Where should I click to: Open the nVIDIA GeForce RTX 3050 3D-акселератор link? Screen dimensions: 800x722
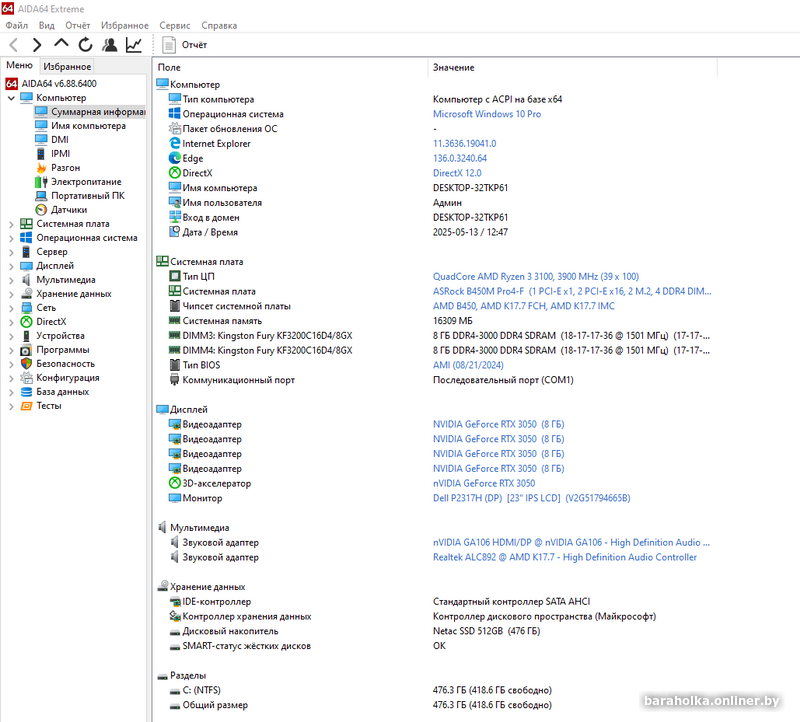click(x=484, y=483)
